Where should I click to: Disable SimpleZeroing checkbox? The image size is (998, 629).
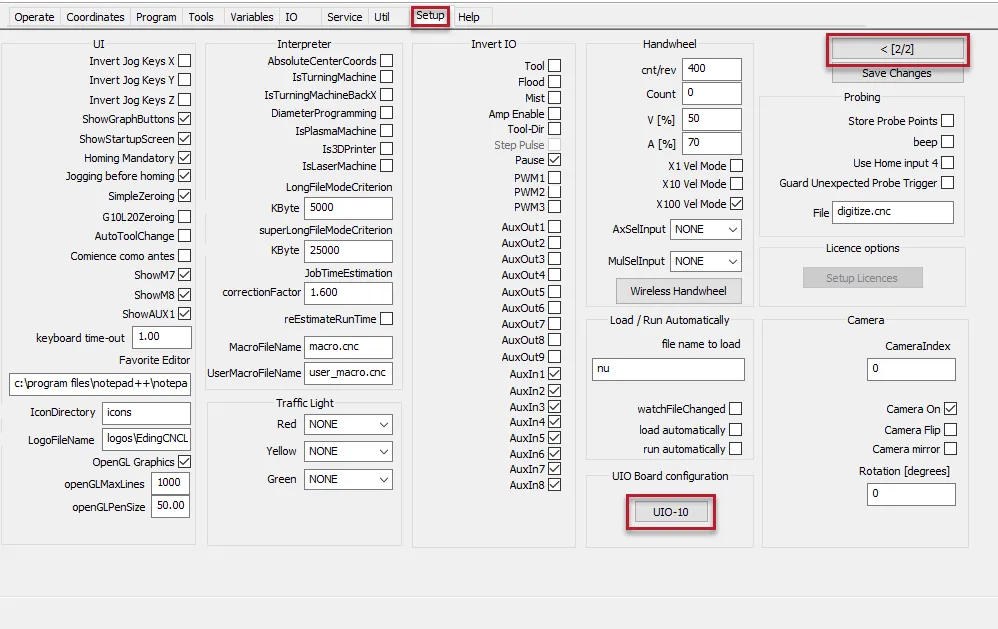[185, 196]
